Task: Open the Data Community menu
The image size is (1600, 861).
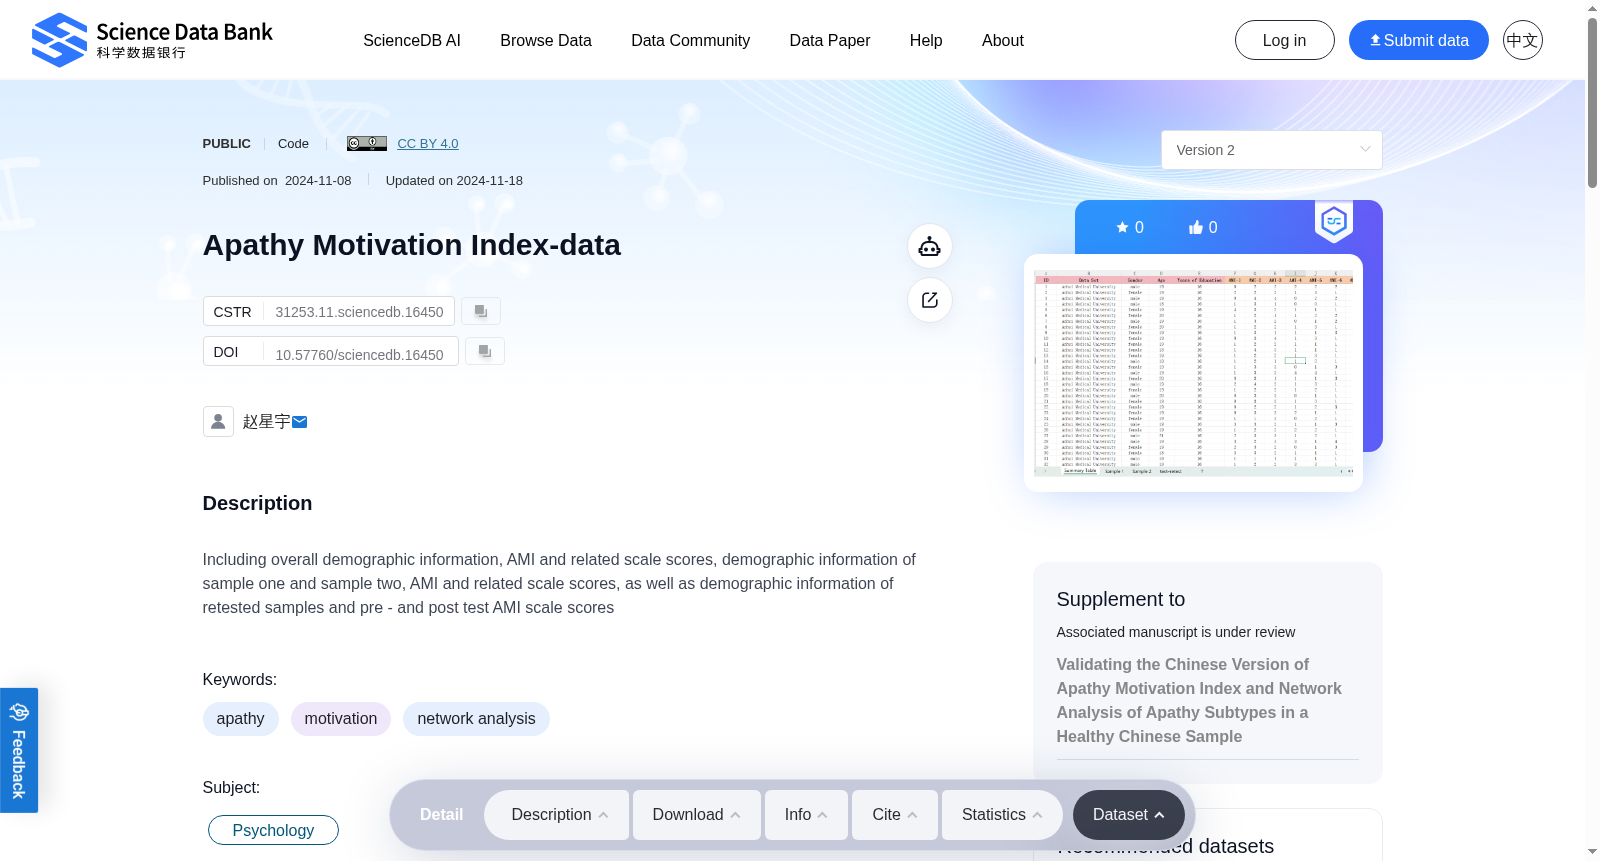Action: [690, 40]
